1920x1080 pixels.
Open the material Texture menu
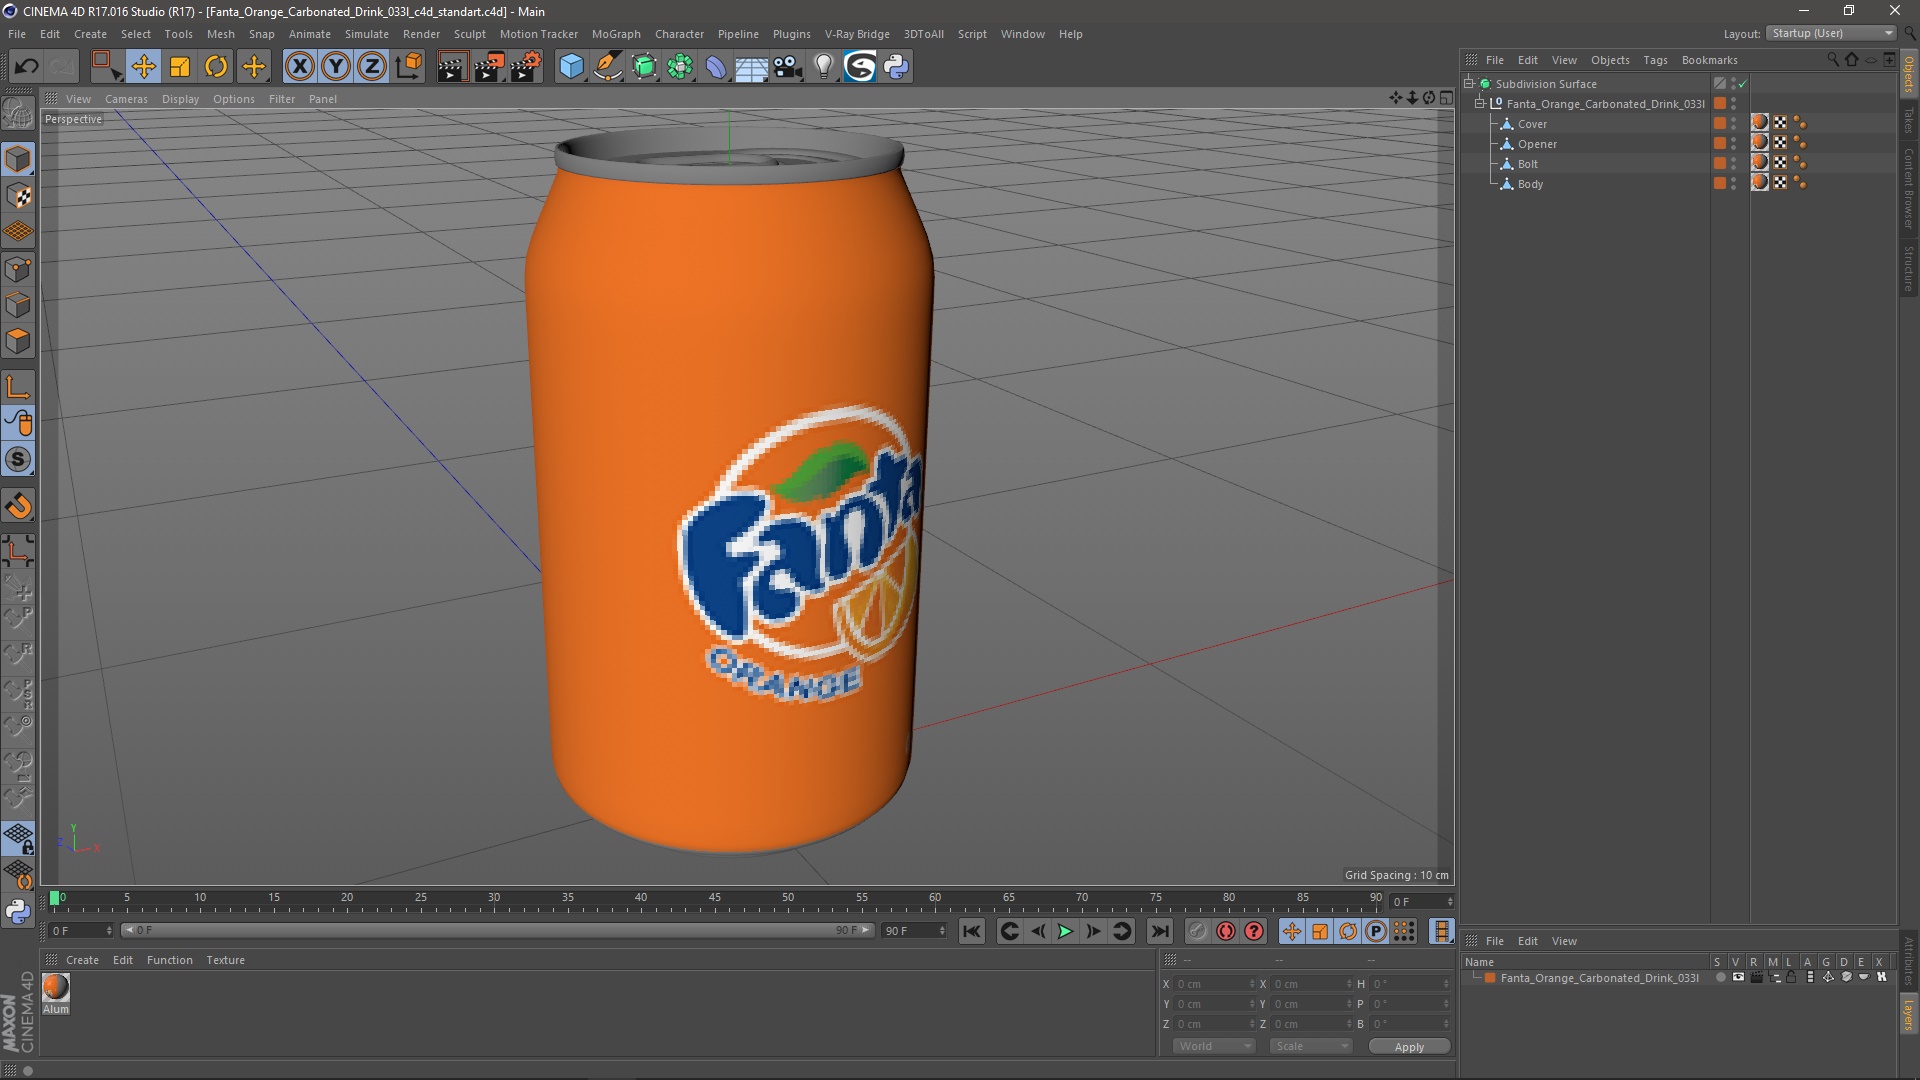[x=225, y=960]
